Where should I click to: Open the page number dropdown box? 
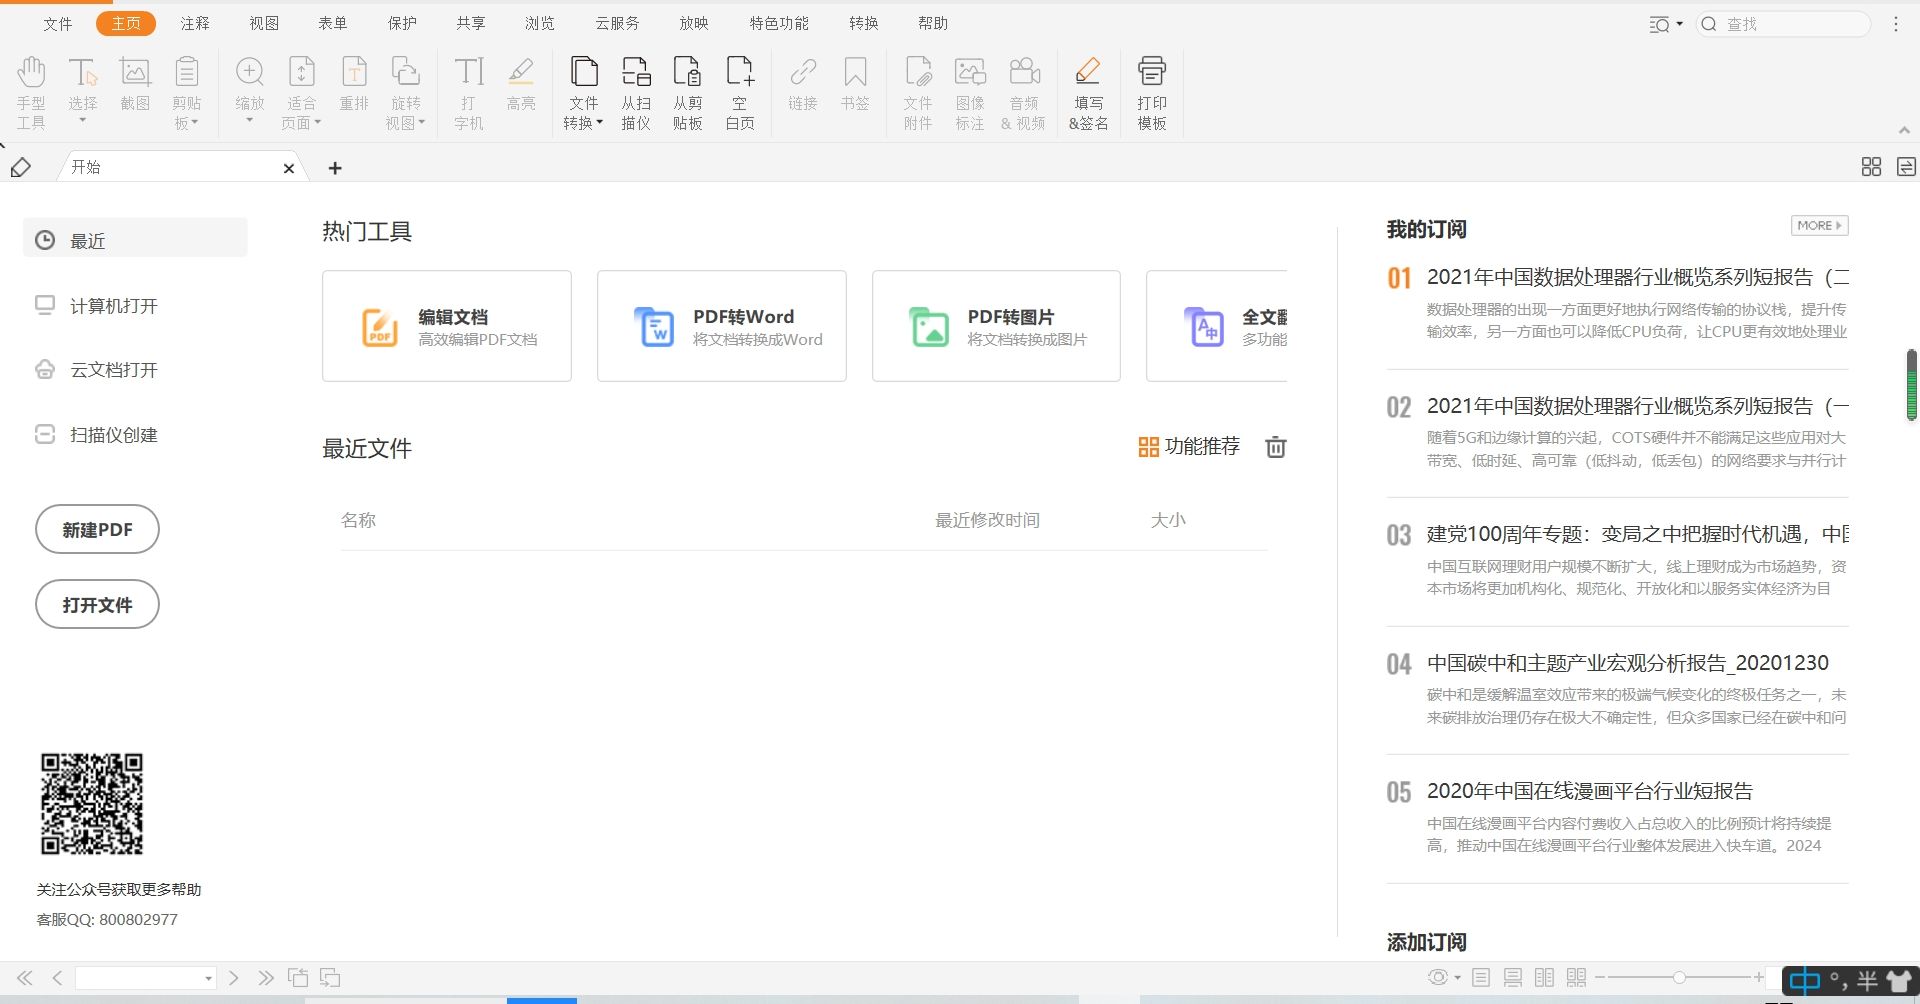pos(208,978)
